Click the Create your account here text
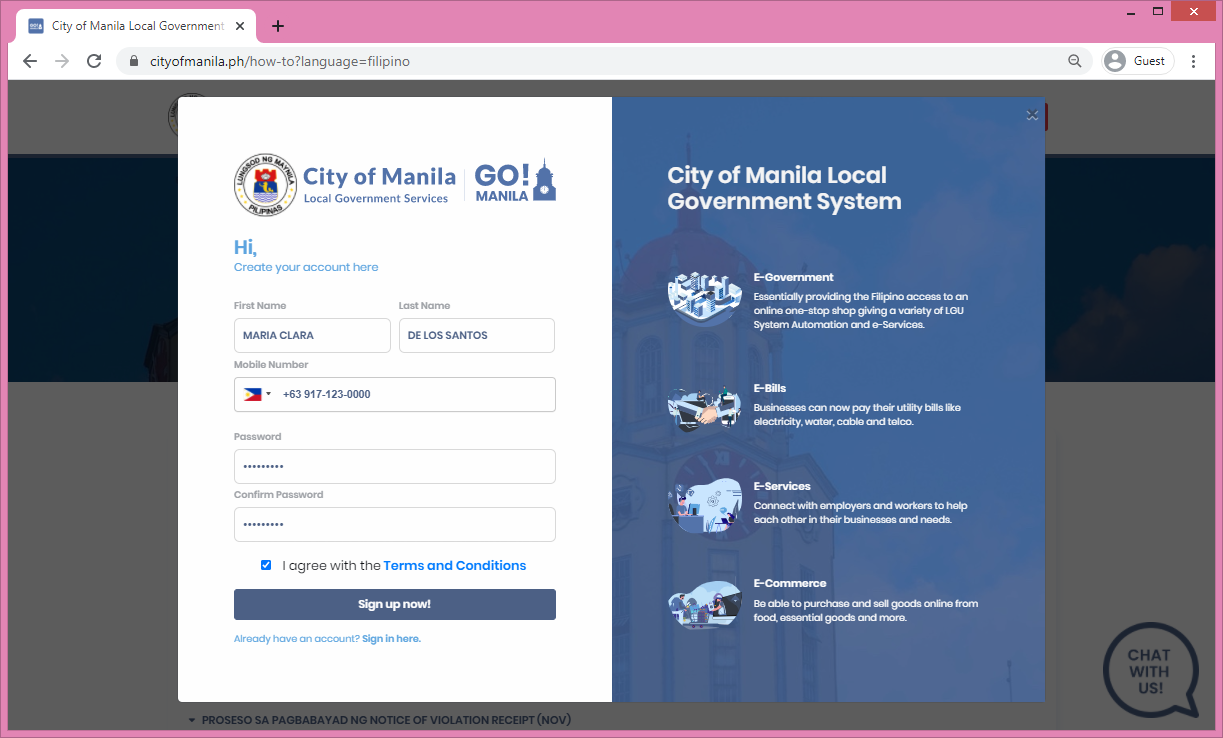 [306, 267]
